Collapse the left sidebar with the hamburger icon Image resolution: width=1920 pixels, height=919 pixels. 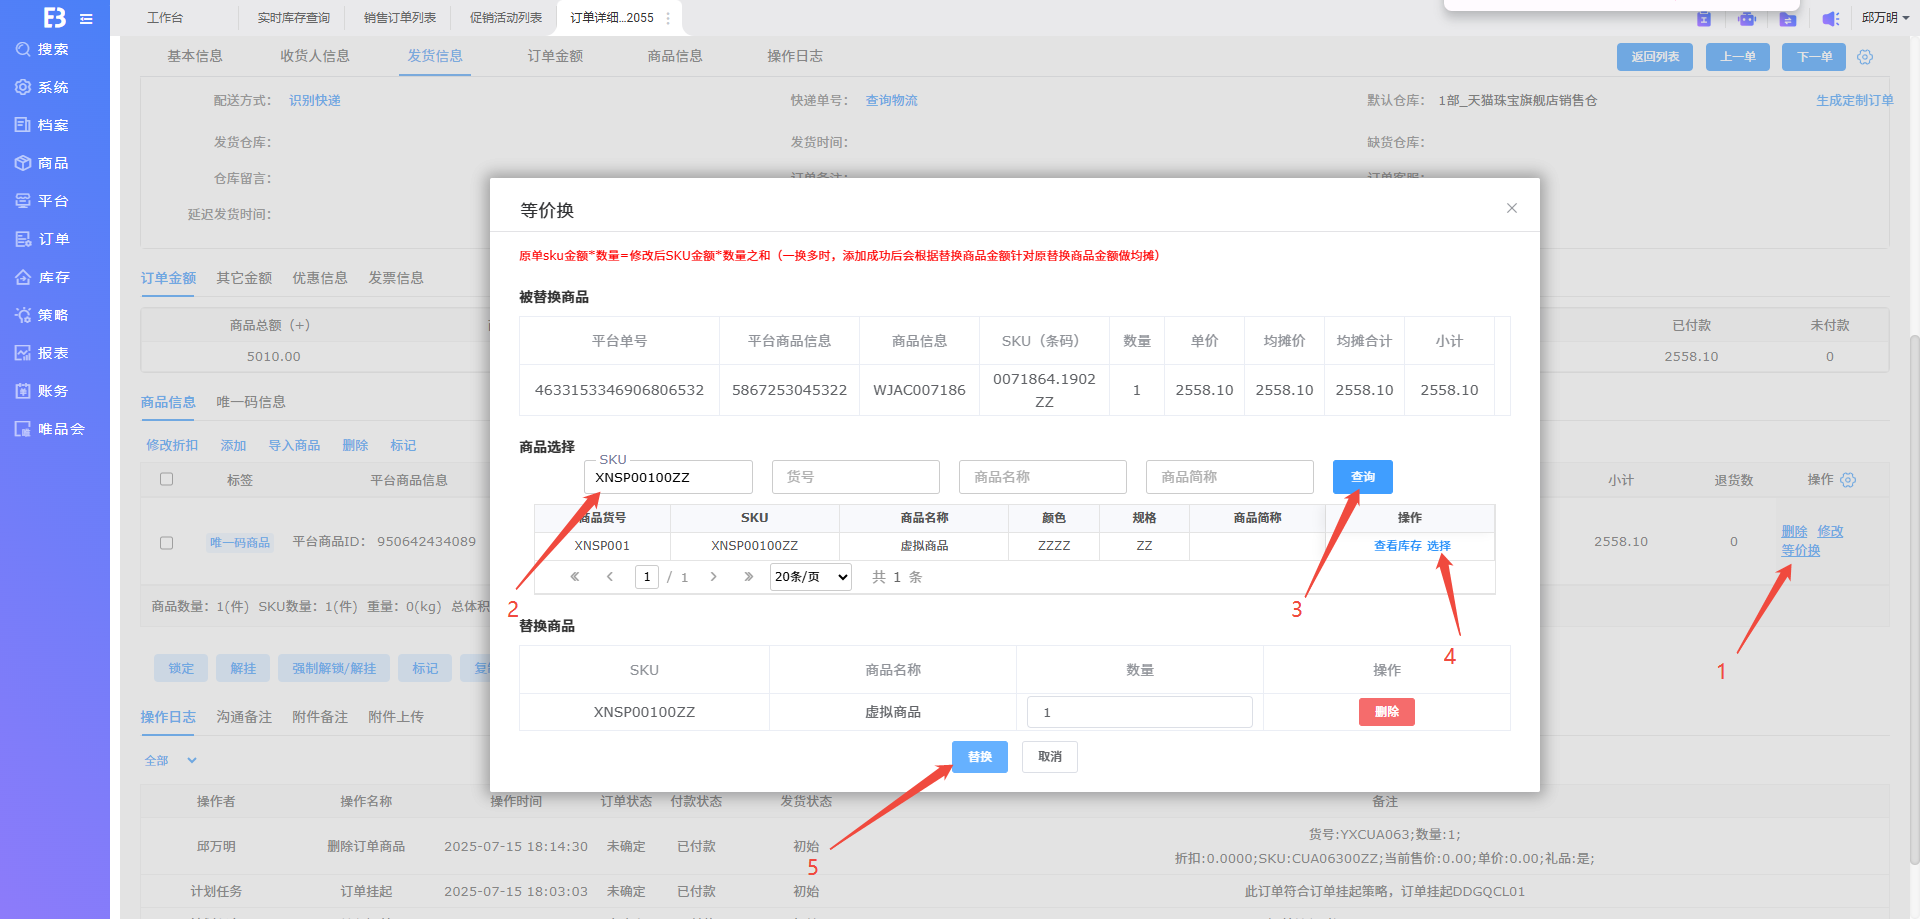[x=86, y=19]
